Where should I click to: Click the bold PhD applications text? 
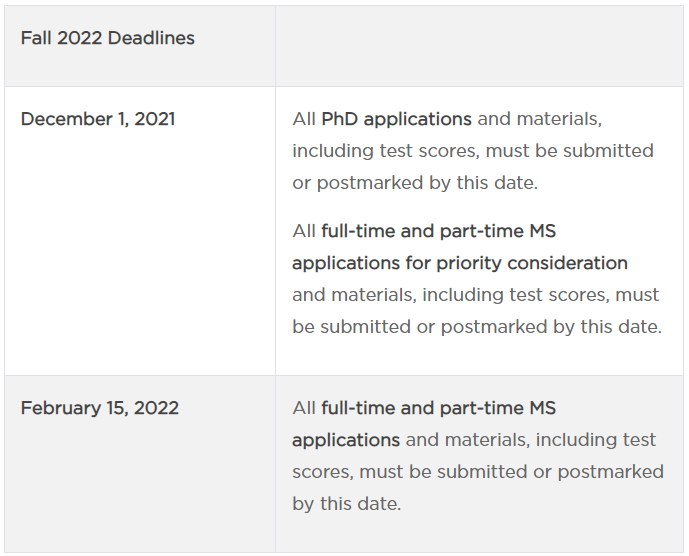[x=396, y=119]
